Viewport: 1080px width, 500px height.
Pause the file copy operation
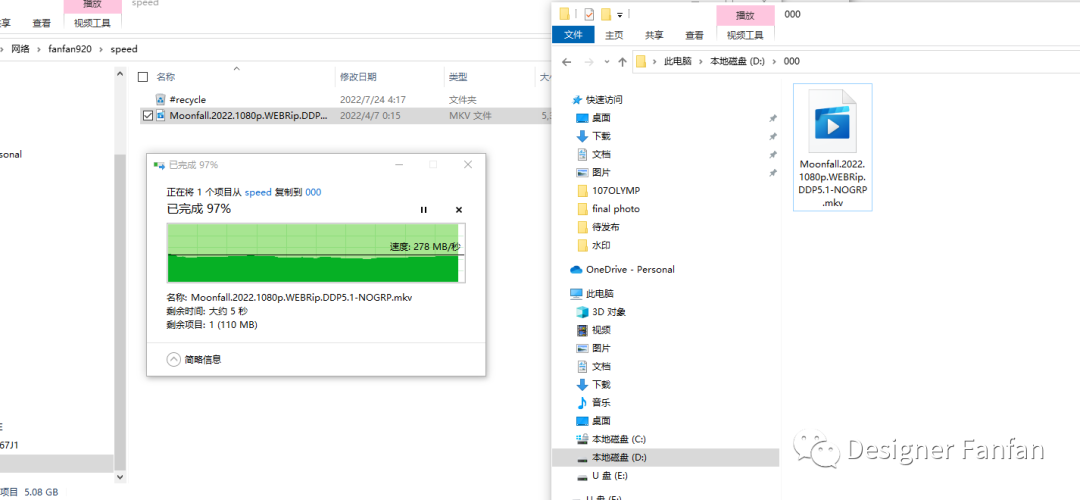424,210
